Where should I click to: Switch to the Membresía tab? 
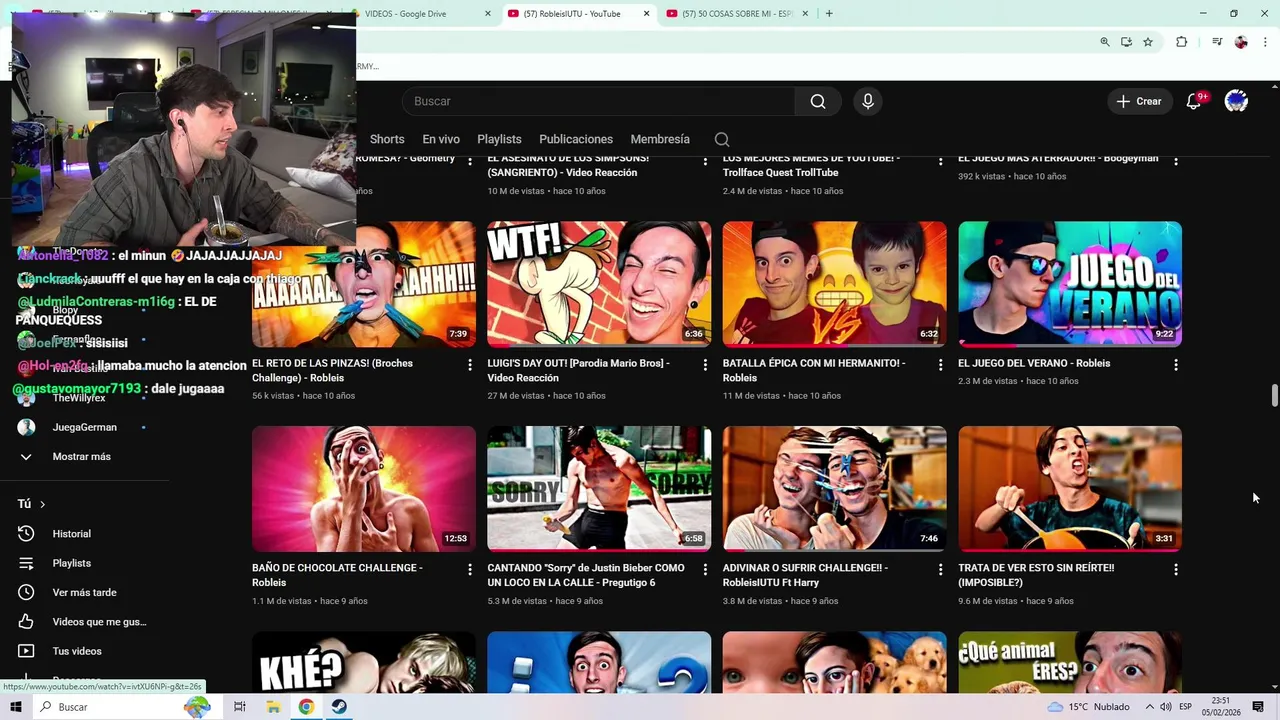[660, 139]
